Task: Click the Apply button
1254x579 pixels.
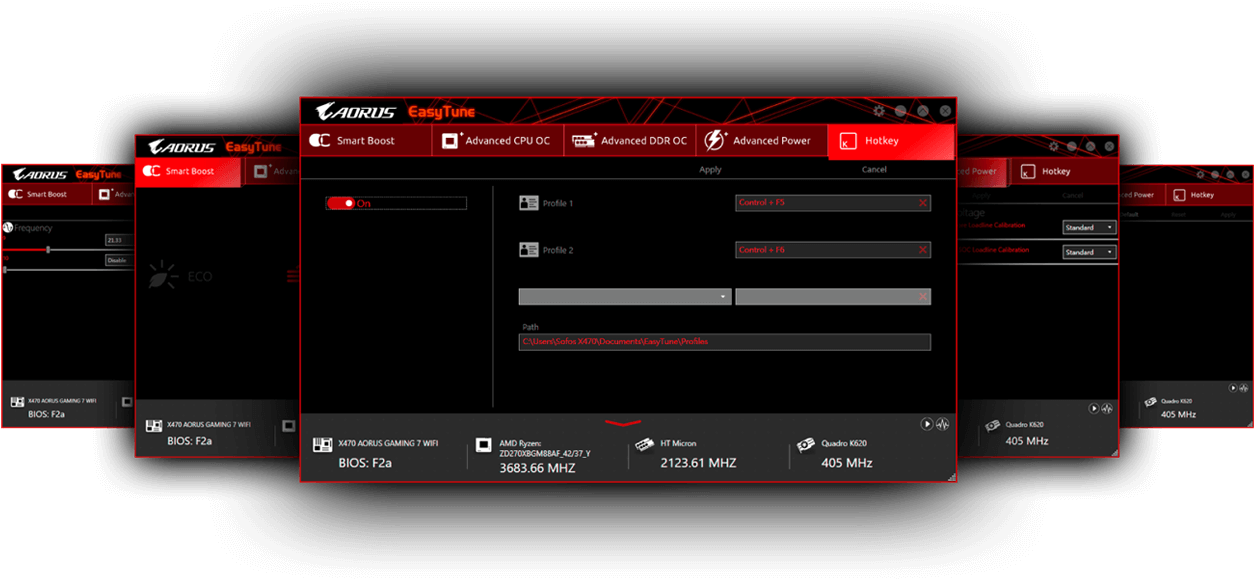Action: click(710, 169)
